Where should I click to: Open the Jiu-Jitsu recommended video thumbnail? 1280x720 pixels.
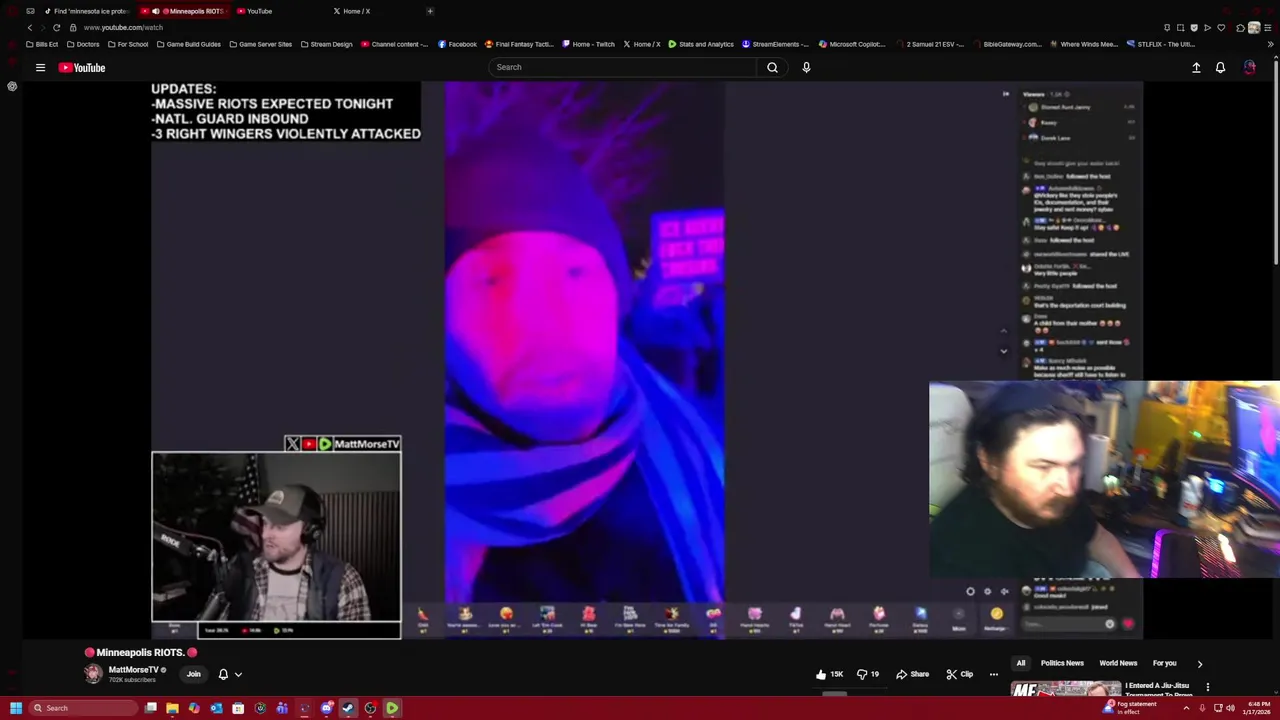point(1065,690)
